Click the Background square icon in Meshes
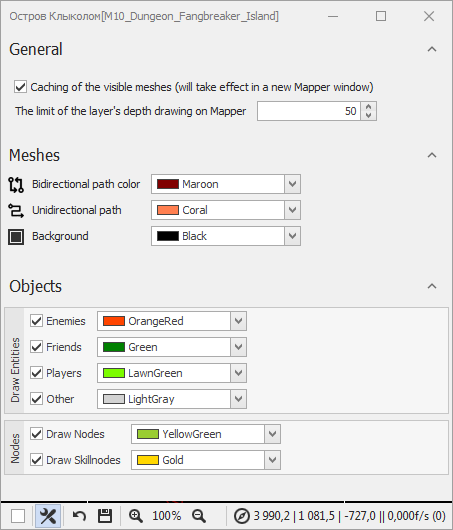 [x=16, y=236]
